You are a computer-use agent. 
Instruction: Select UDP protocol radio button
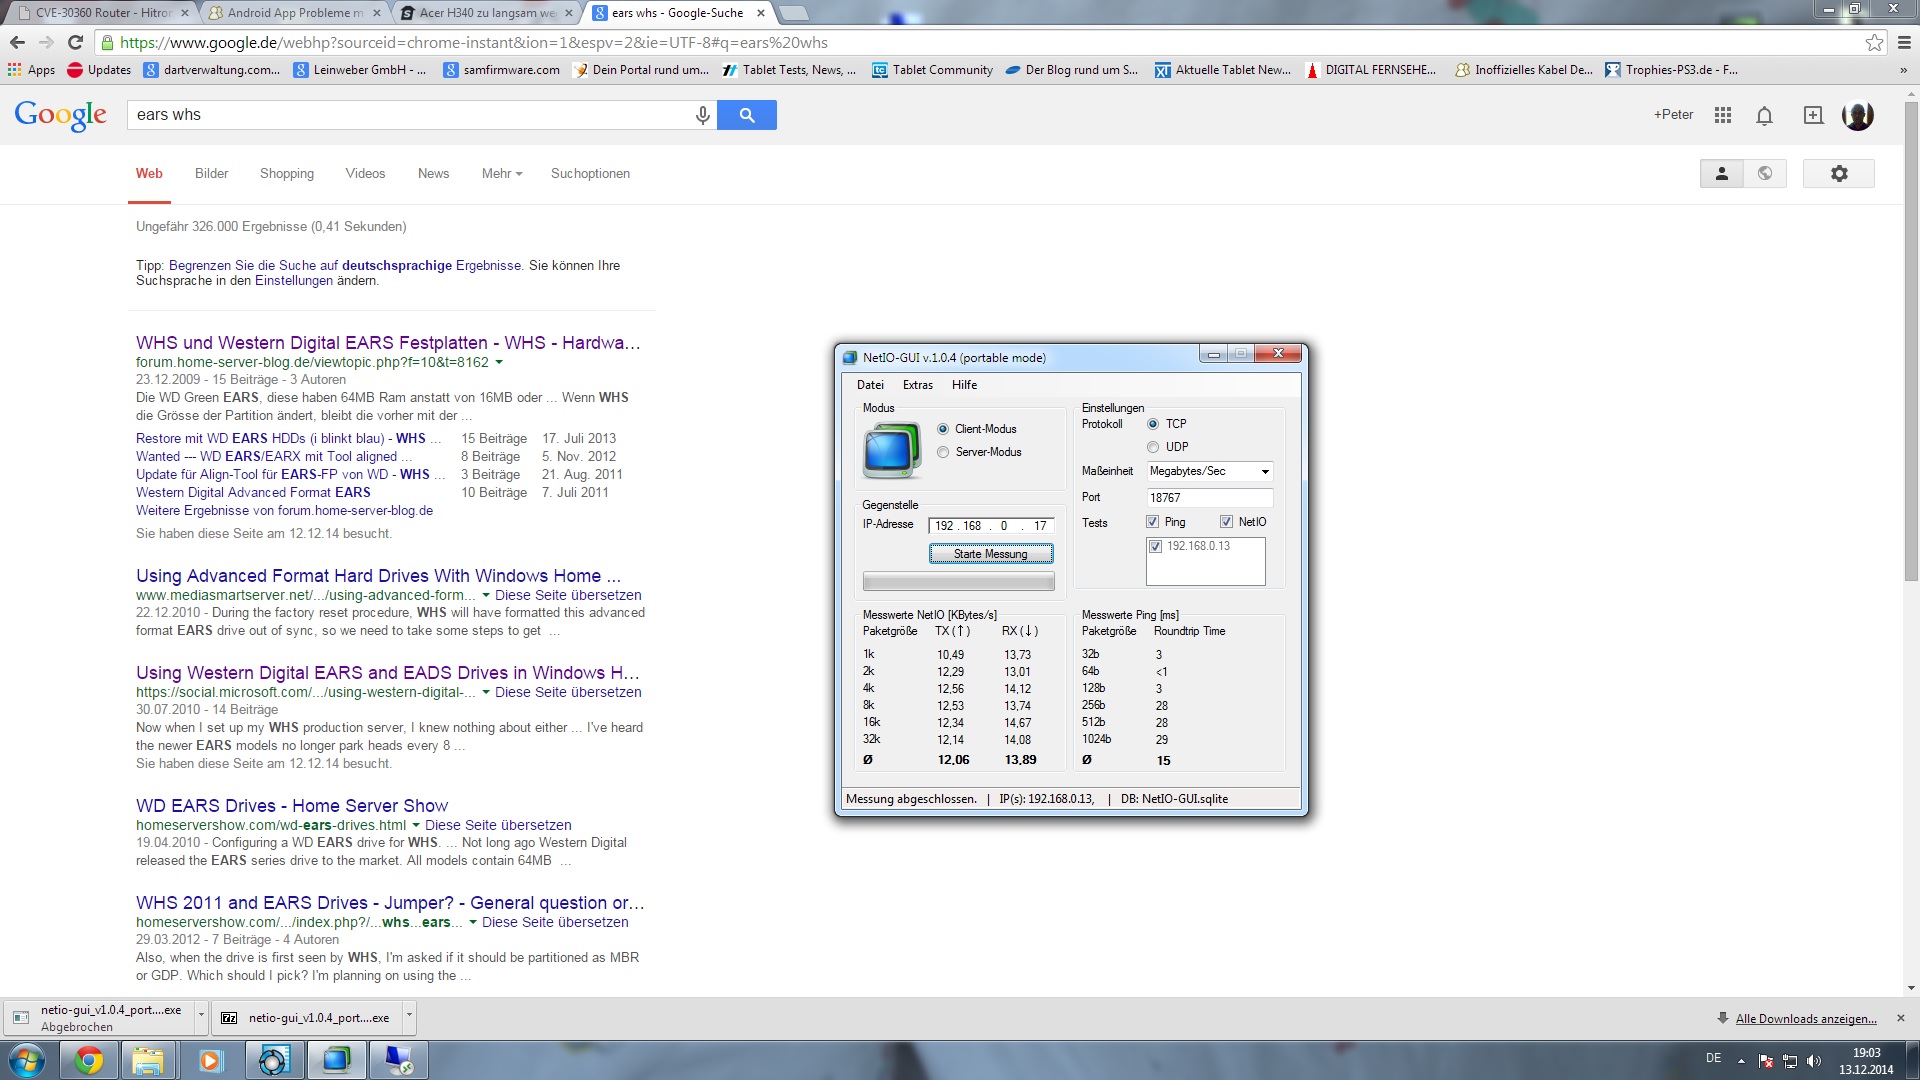coord(1153,447)
